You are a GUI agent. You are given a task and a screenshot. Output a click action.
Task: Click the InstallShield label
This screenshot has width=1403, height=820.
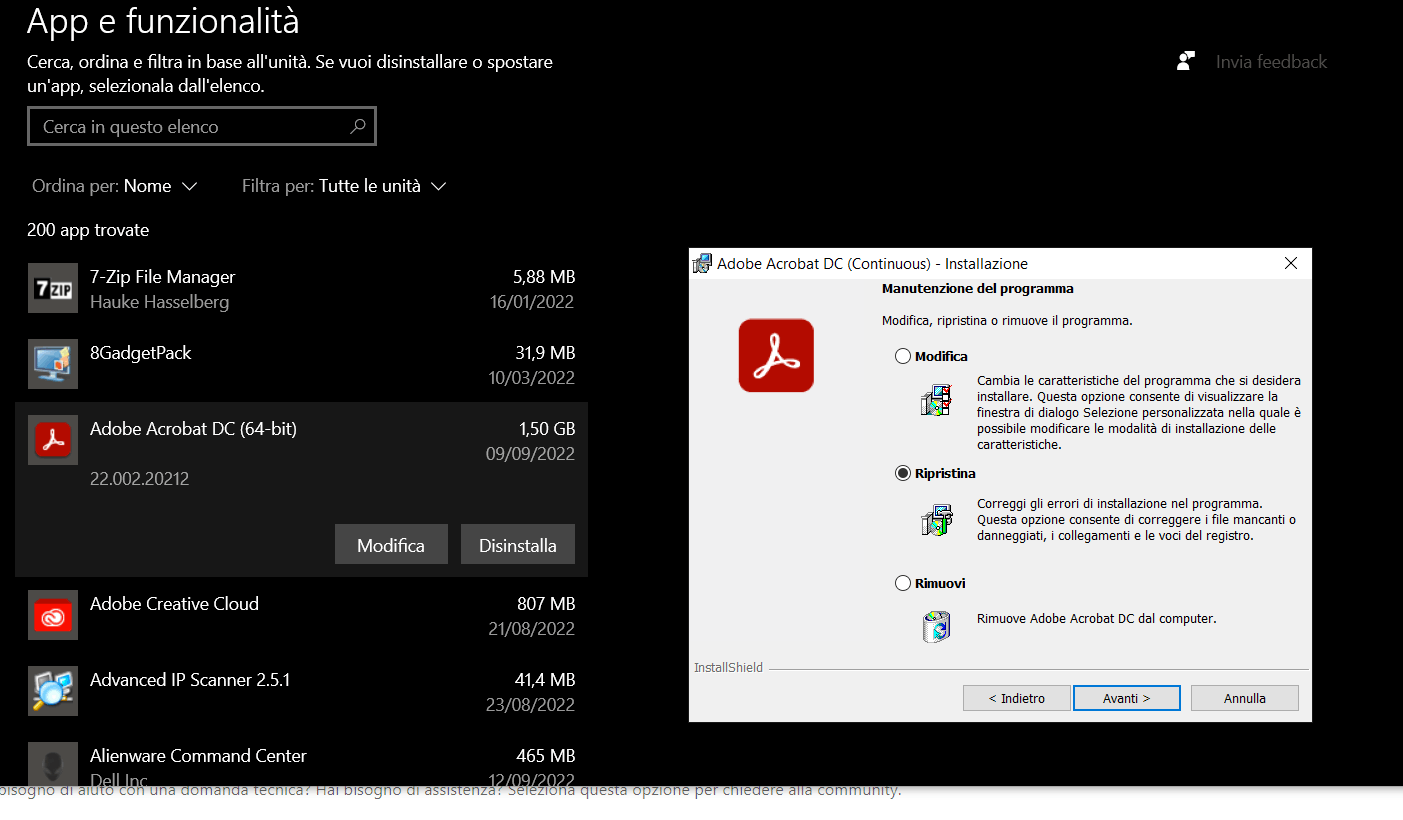click(x=728, y=668)
